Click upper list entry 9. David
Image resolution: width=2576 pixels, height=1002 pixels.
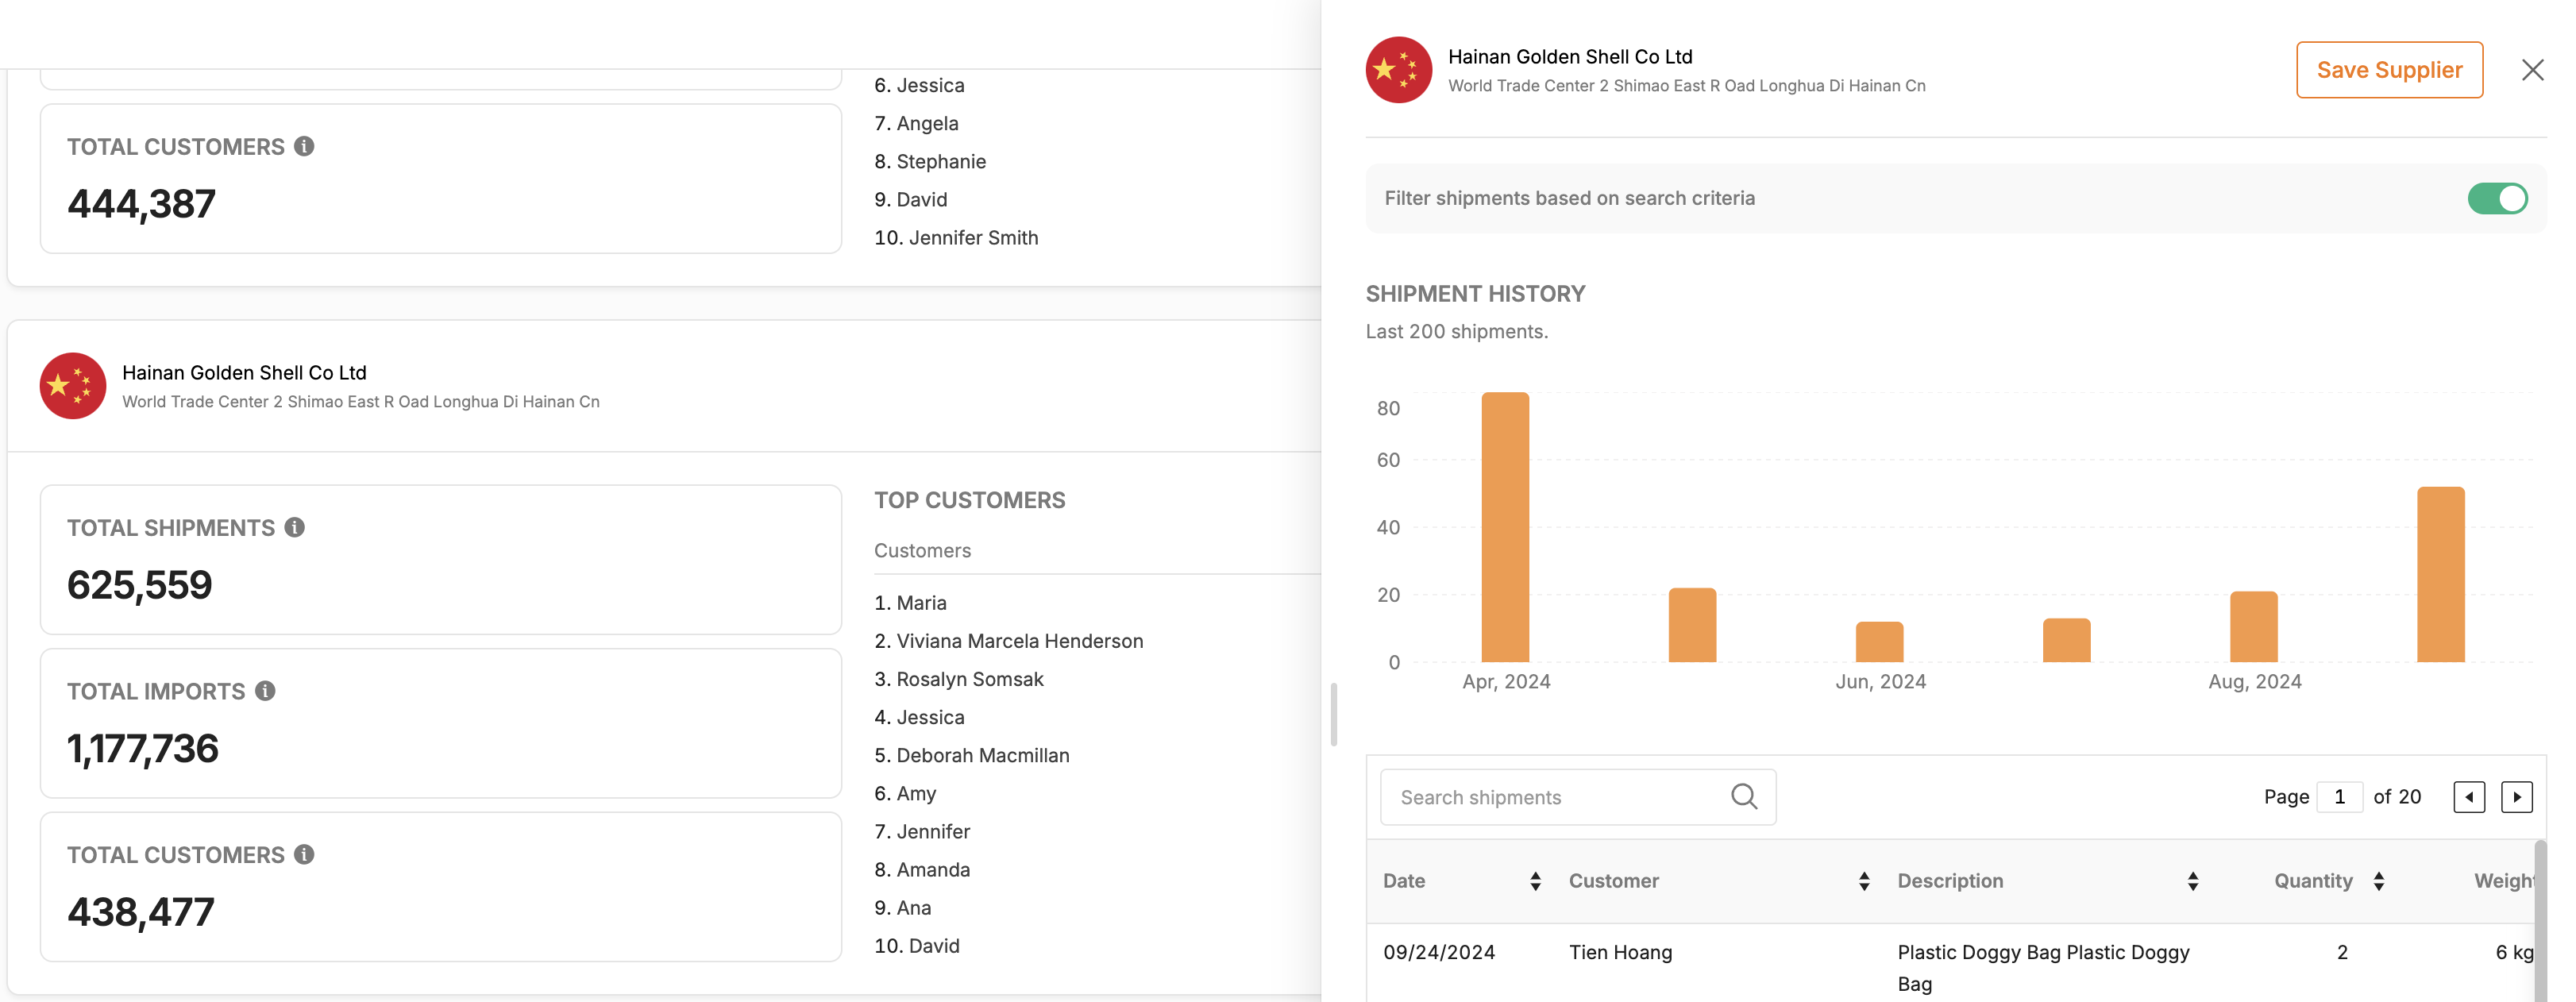pyautogui.click(x=910, y=199)
